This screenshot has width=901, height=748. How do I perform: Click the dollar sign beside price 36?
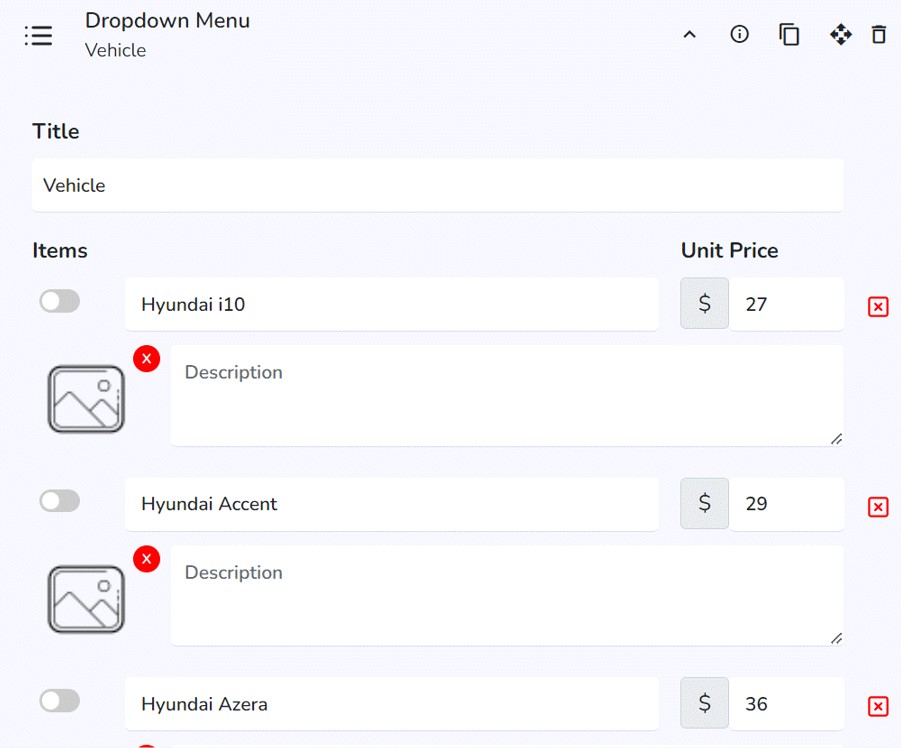point(704,703)
